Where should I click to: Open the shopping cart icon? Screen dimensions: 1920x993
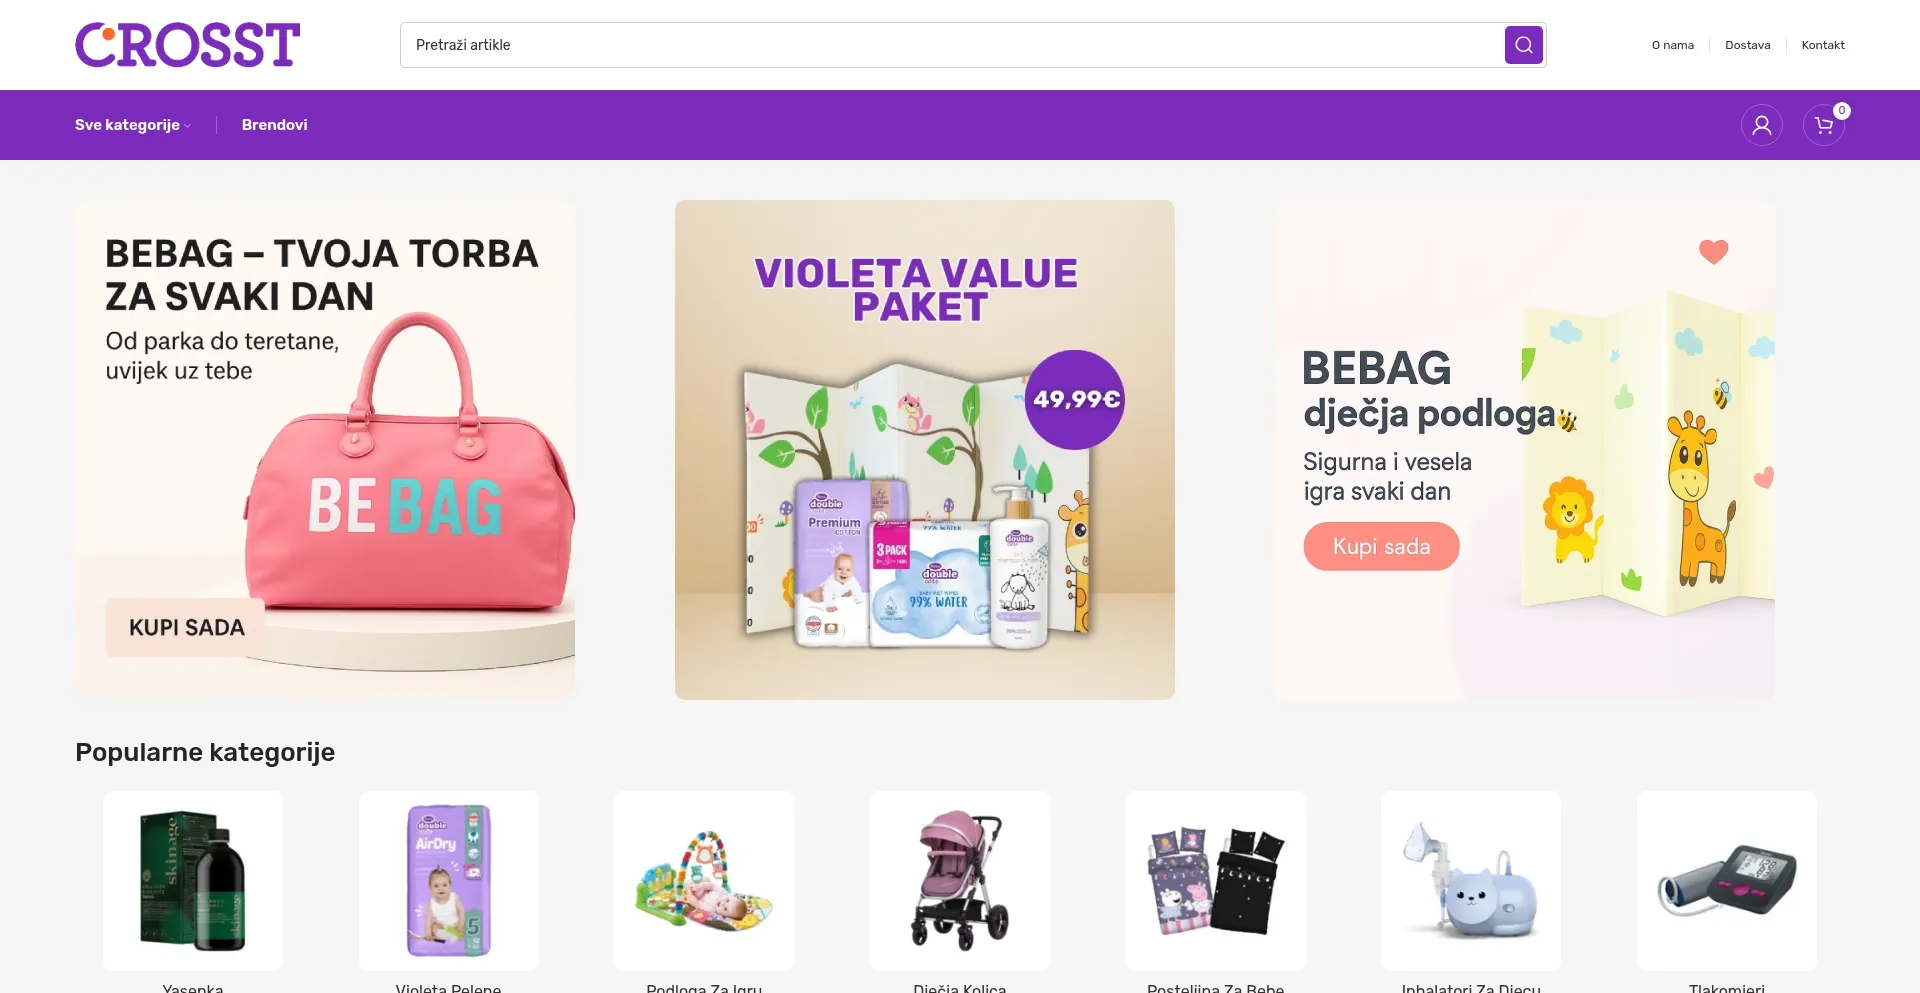tap(1824, 125)
